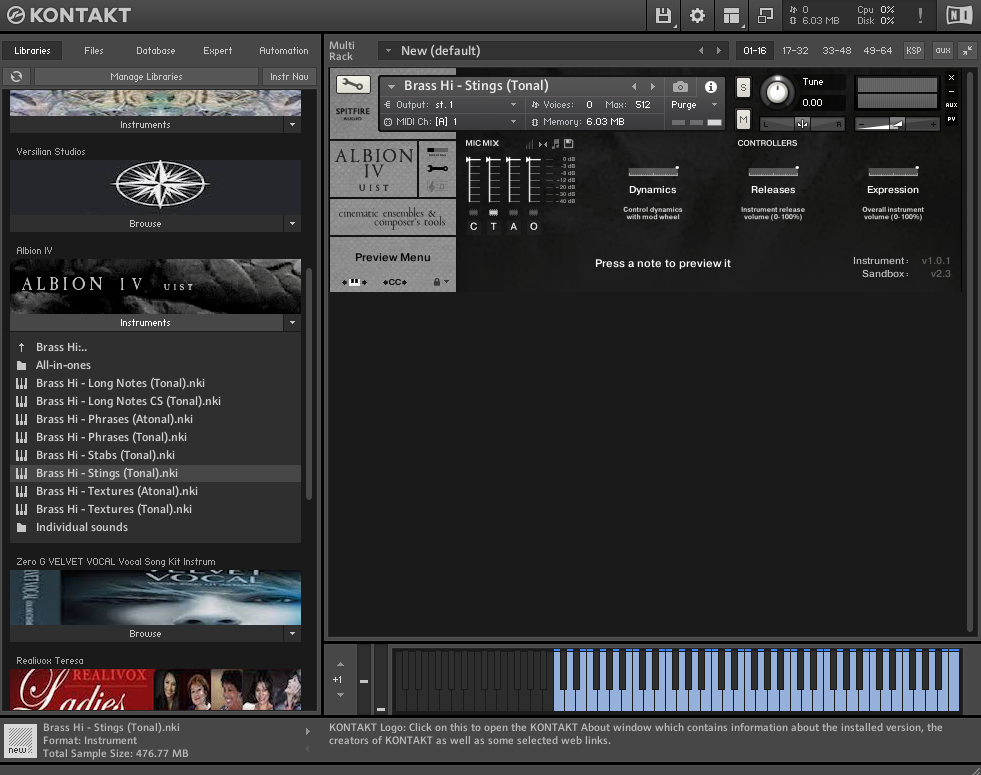Click the exclamation panic button
981x775 pixels.
(920, 16)
